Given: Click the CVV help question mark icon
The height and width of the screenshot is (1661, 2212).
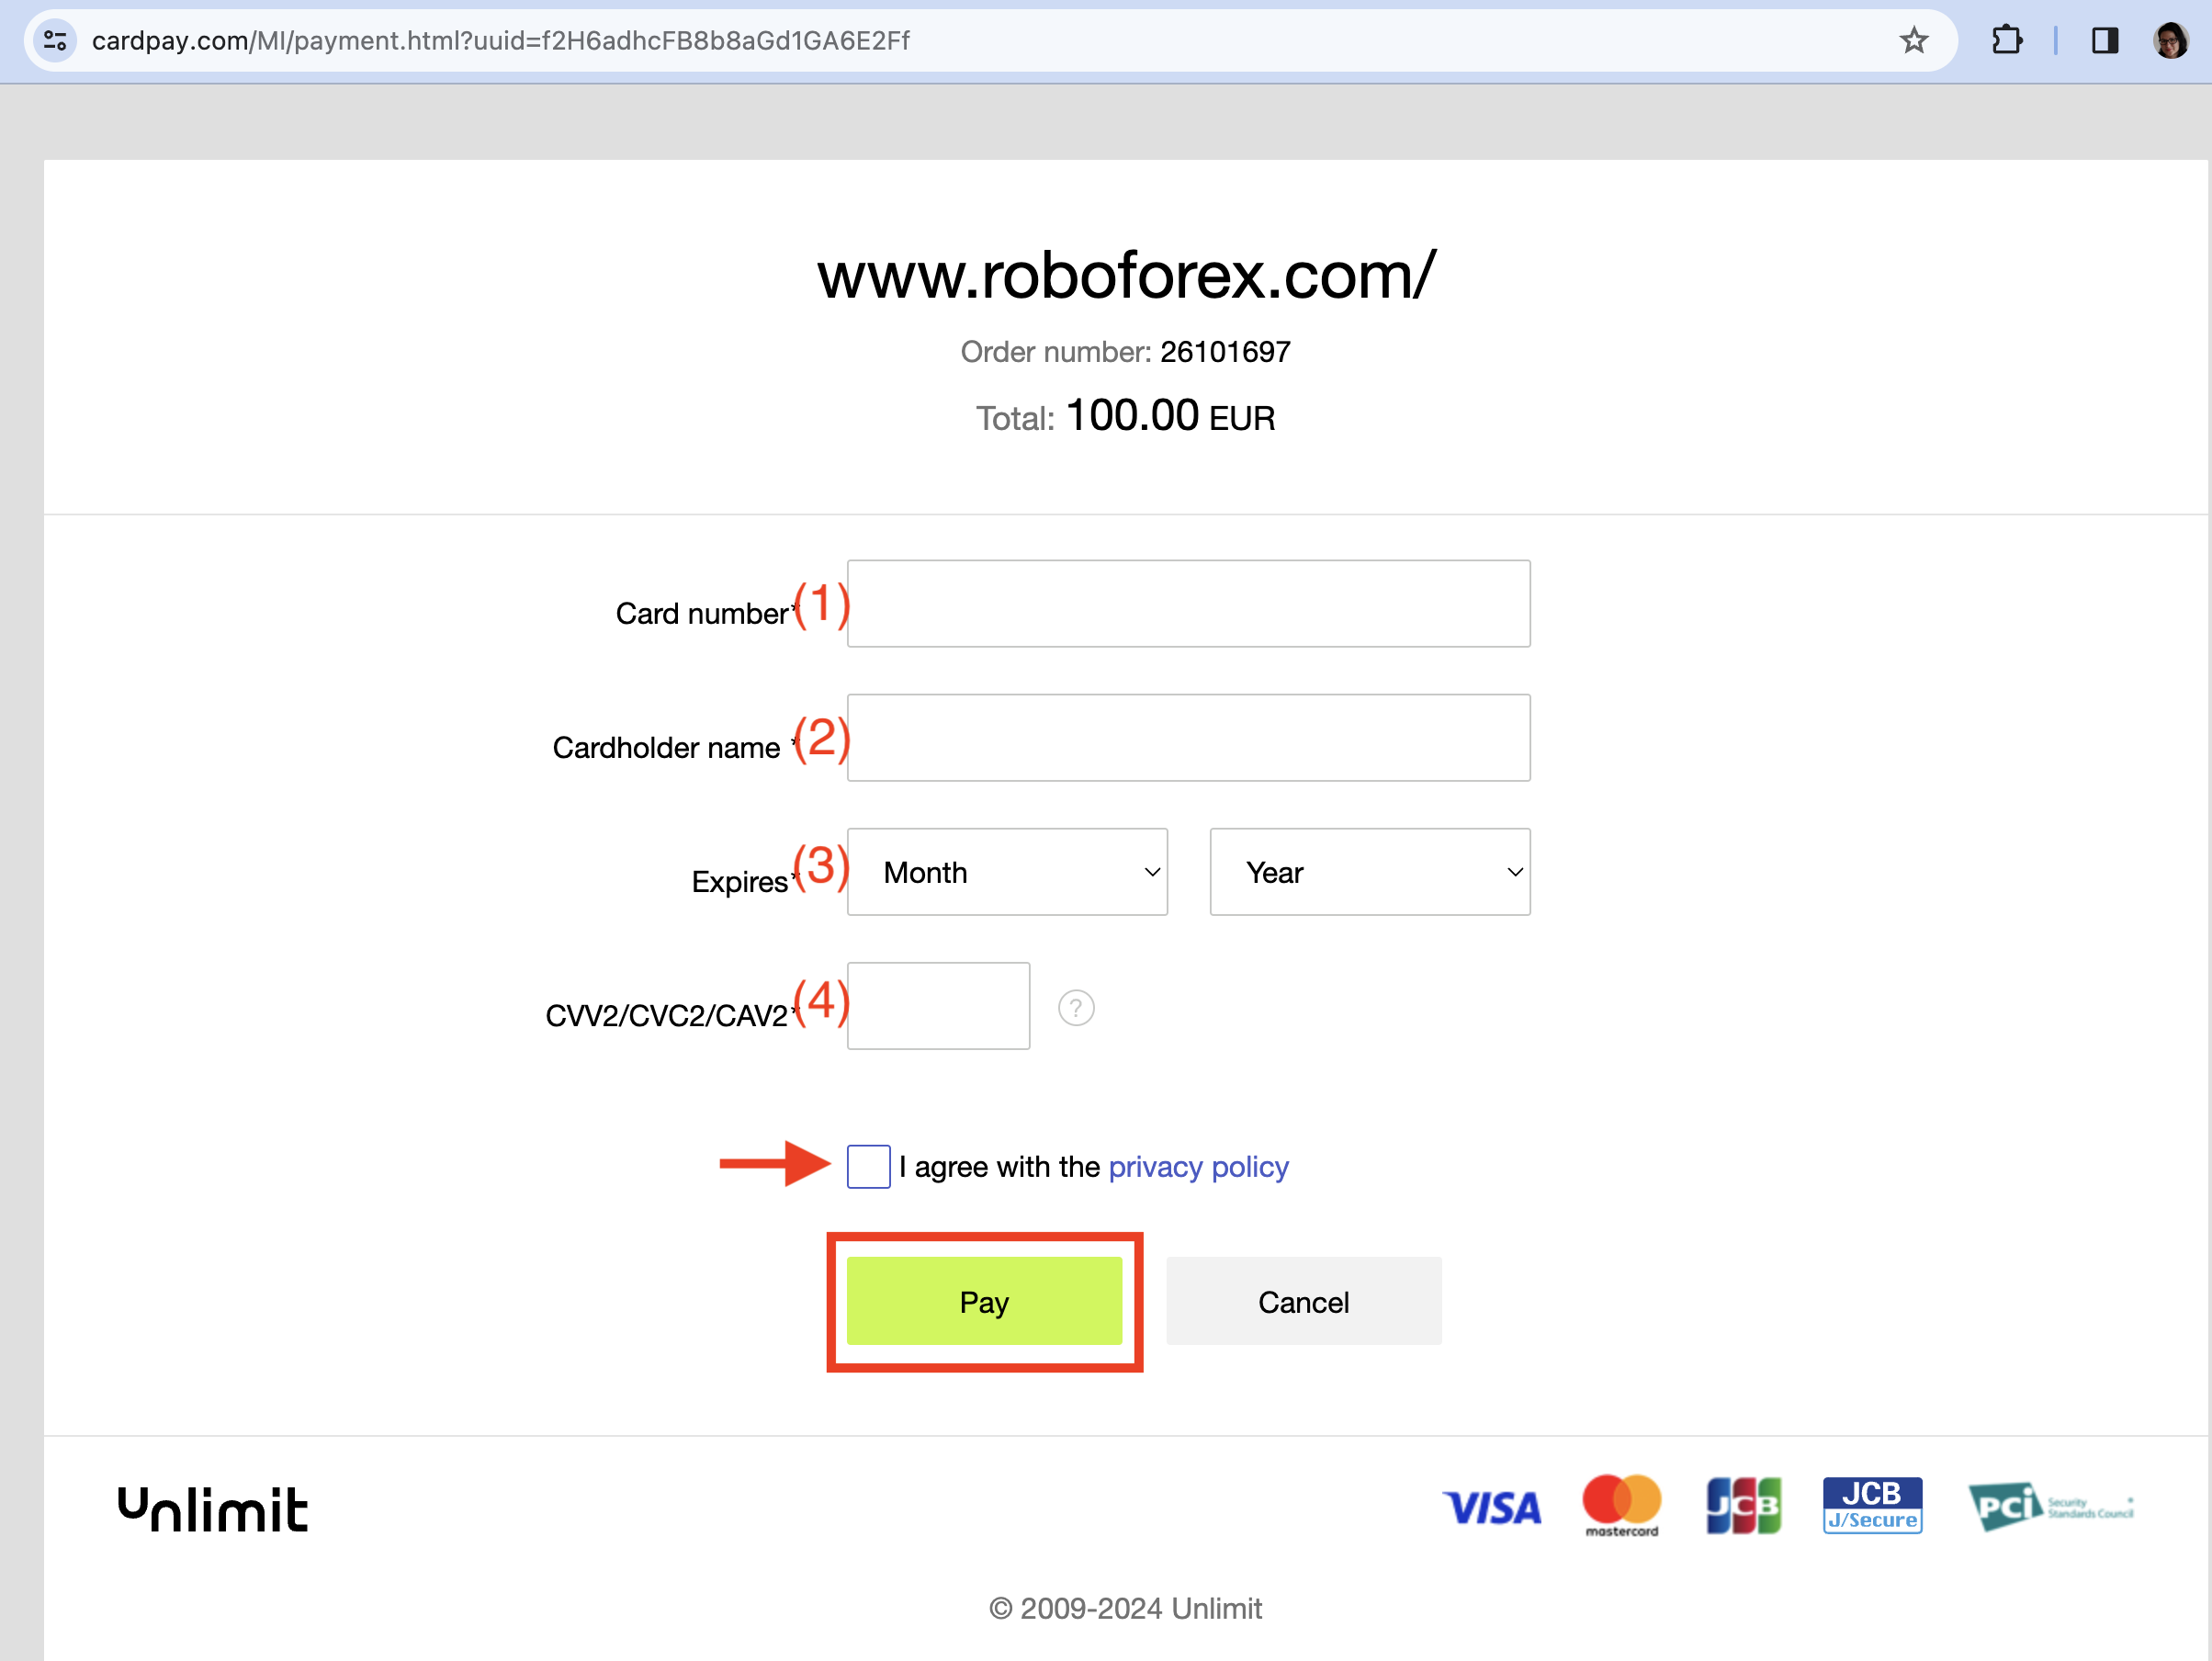Looking at the screenshot, I should (x=1076, y=1007).
